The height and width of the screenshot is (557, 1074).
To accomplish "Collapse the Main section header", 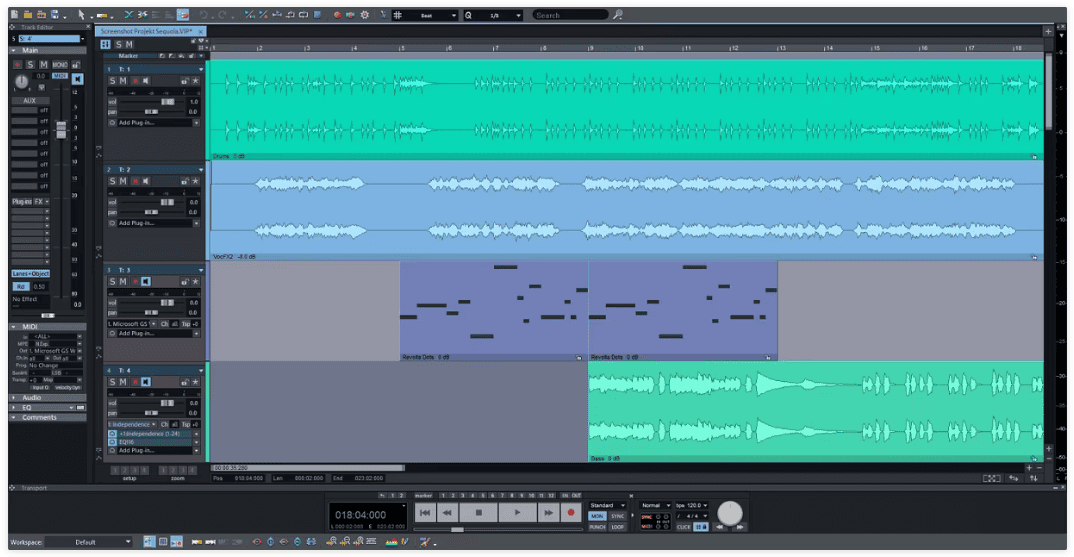I will [x=47, y=50].
